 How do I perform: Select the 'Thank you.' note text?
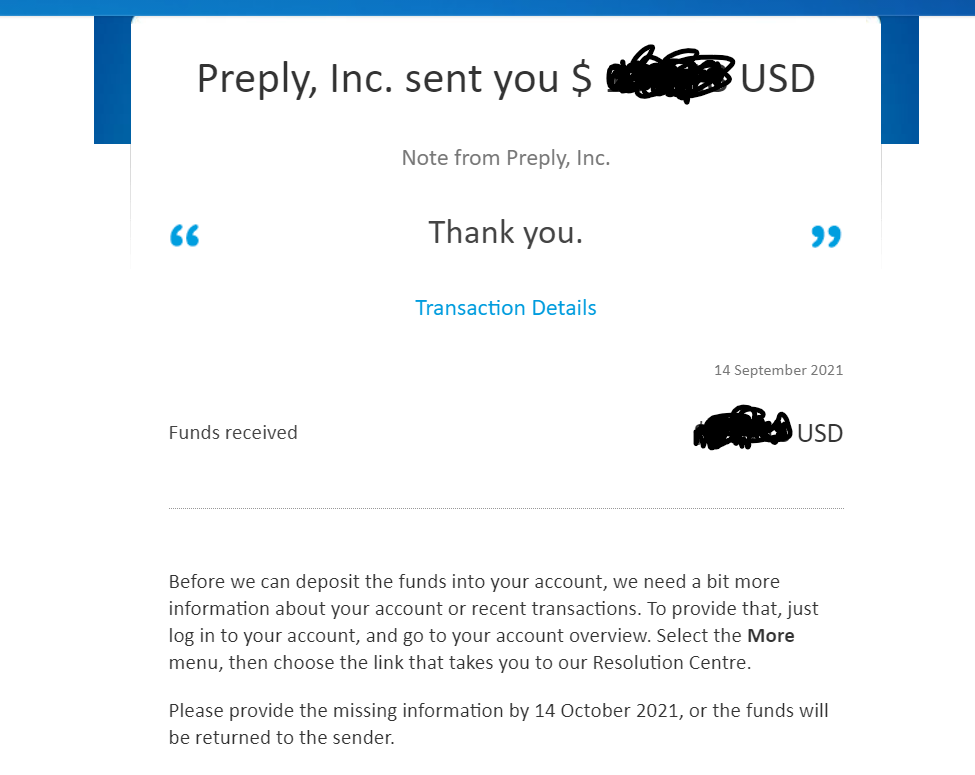(506, 233)
